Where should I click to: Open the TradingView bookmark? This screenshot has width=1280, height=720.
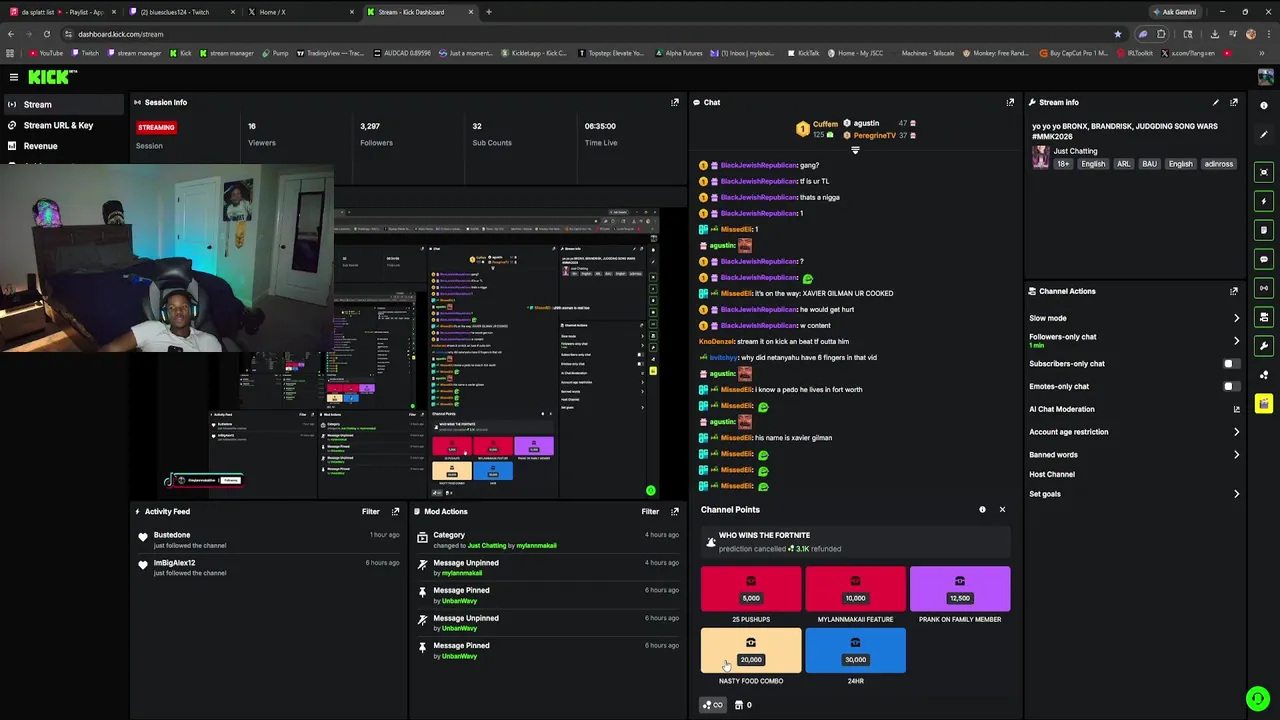pos(331,53)
